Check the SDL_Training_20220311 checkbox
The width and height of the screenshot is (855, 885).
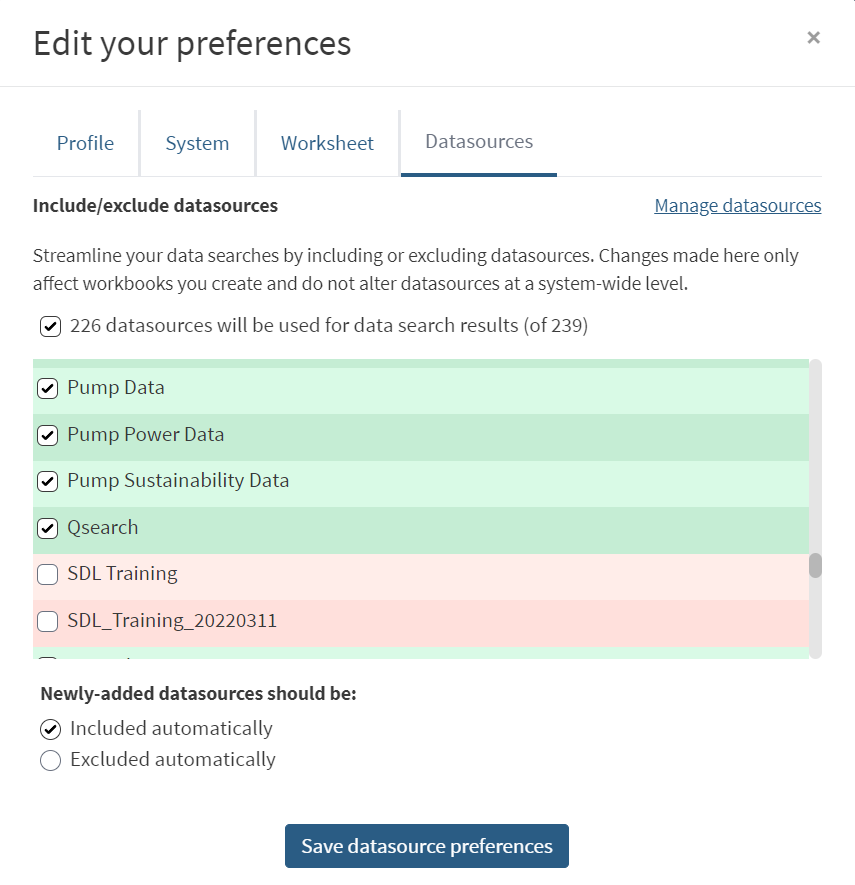click(47, 621)
